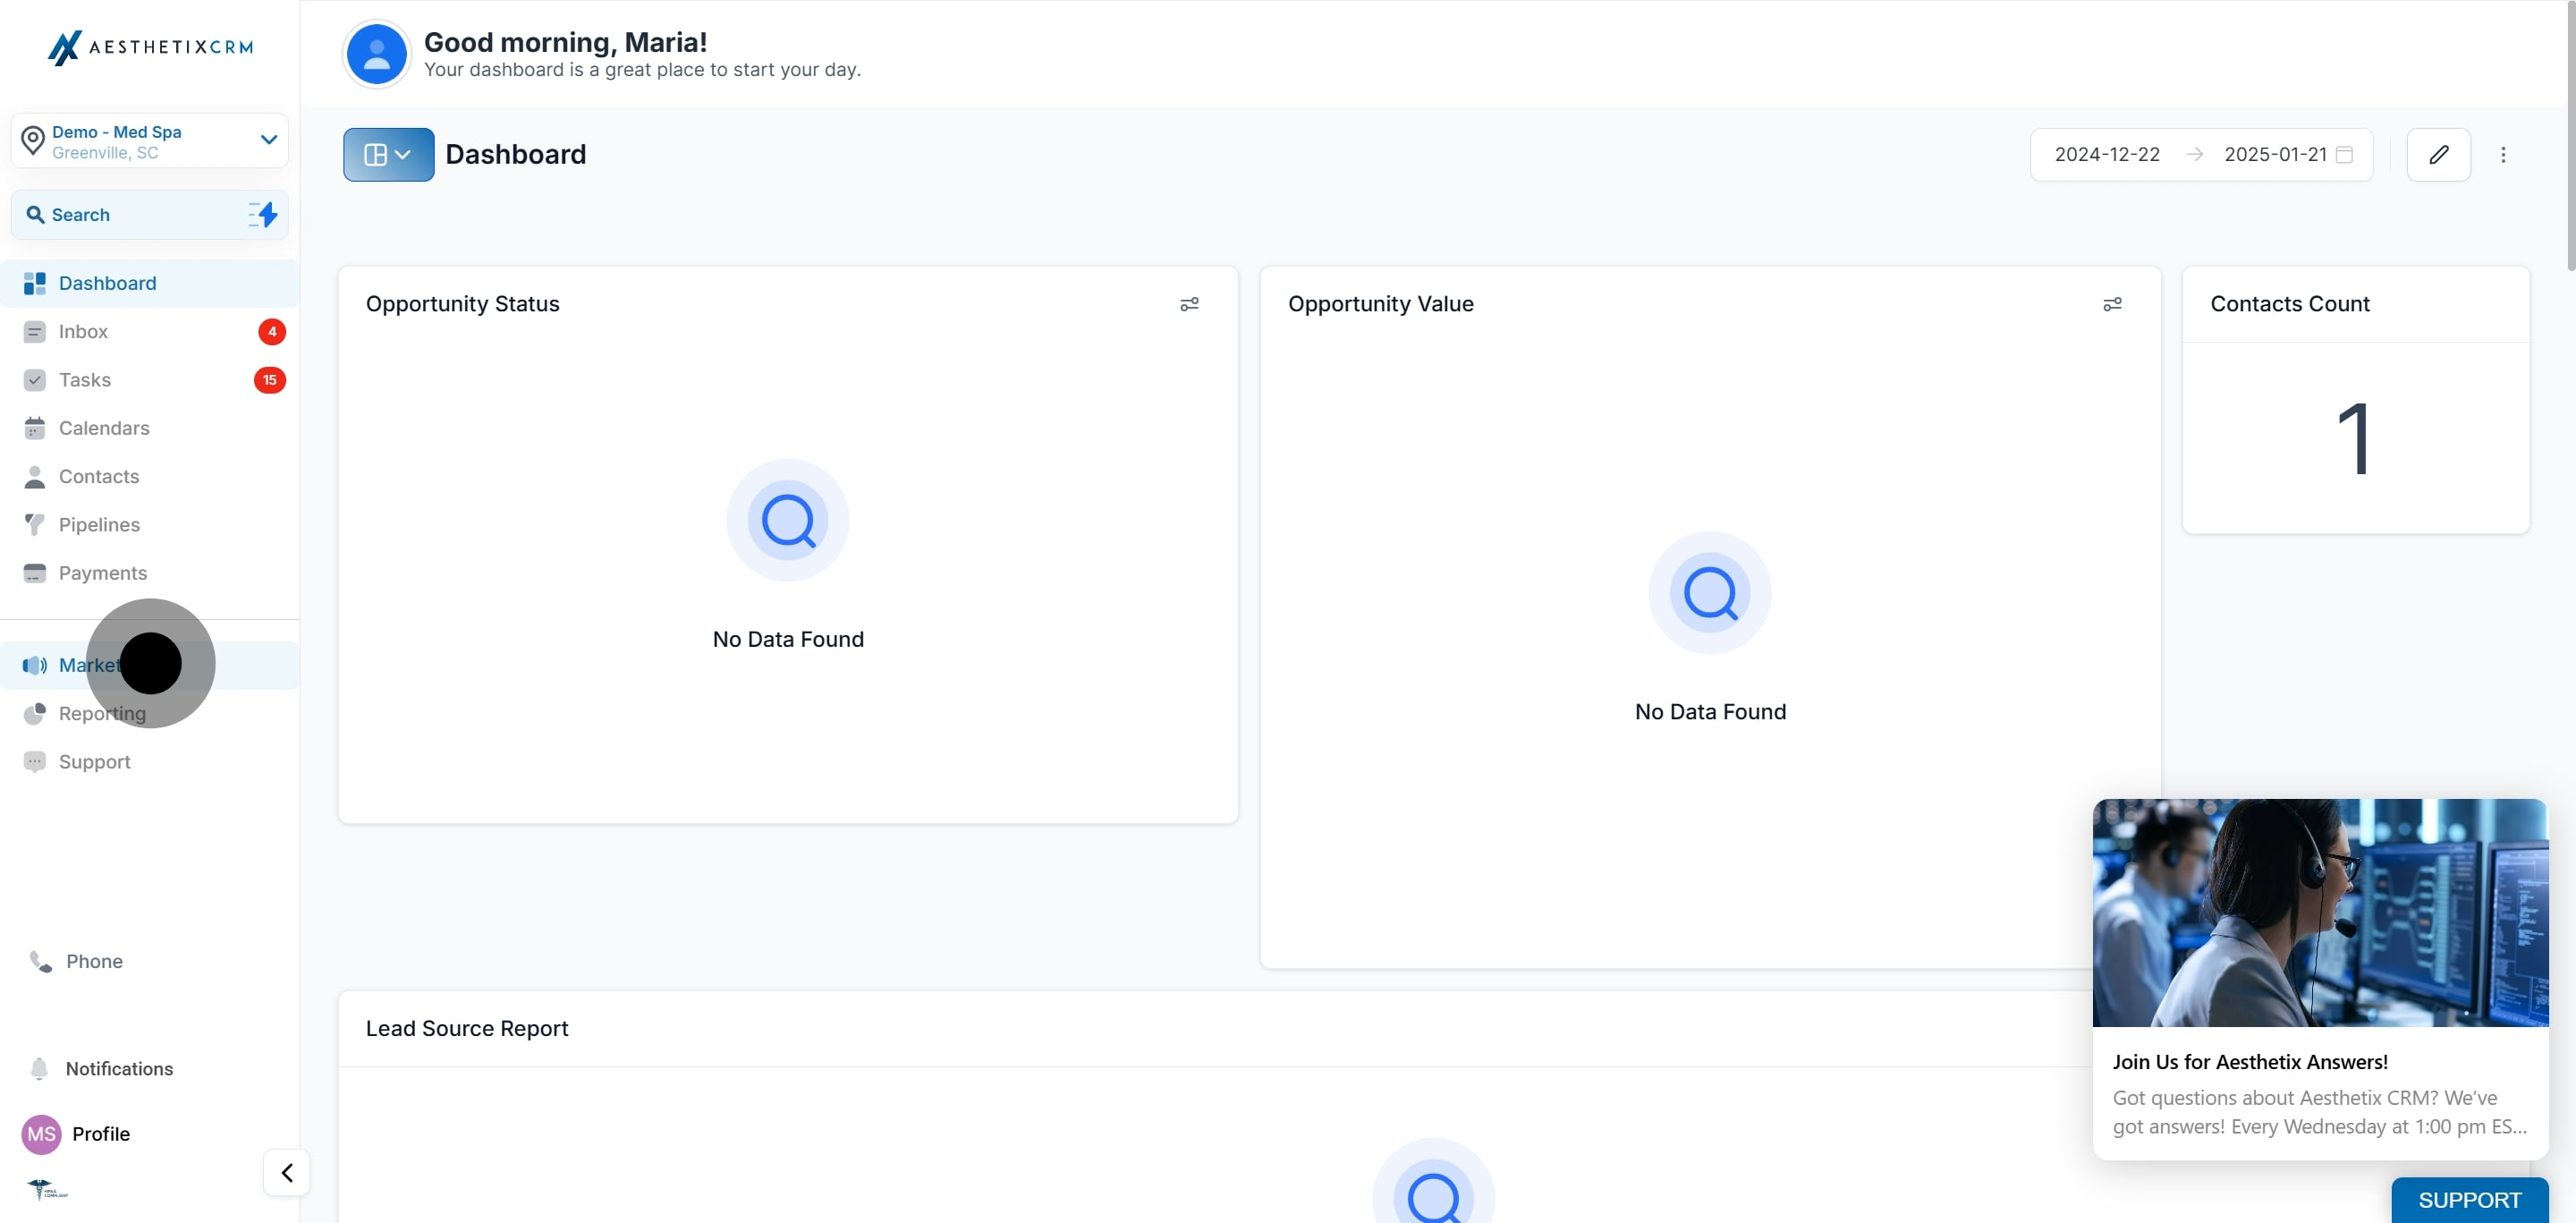Click Opportunity Status filter settings icon
This screenshot has height=1223, width=2576.
click(1188, 304)
